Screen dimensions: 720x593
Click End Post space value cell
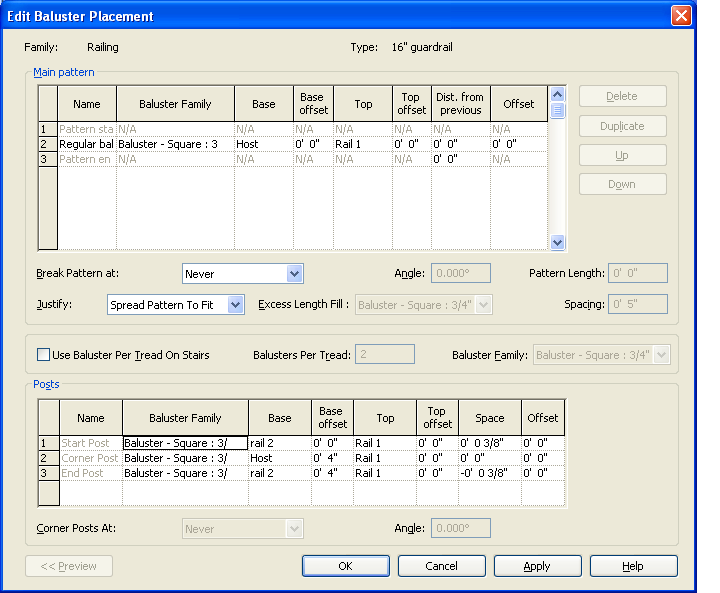489,473
